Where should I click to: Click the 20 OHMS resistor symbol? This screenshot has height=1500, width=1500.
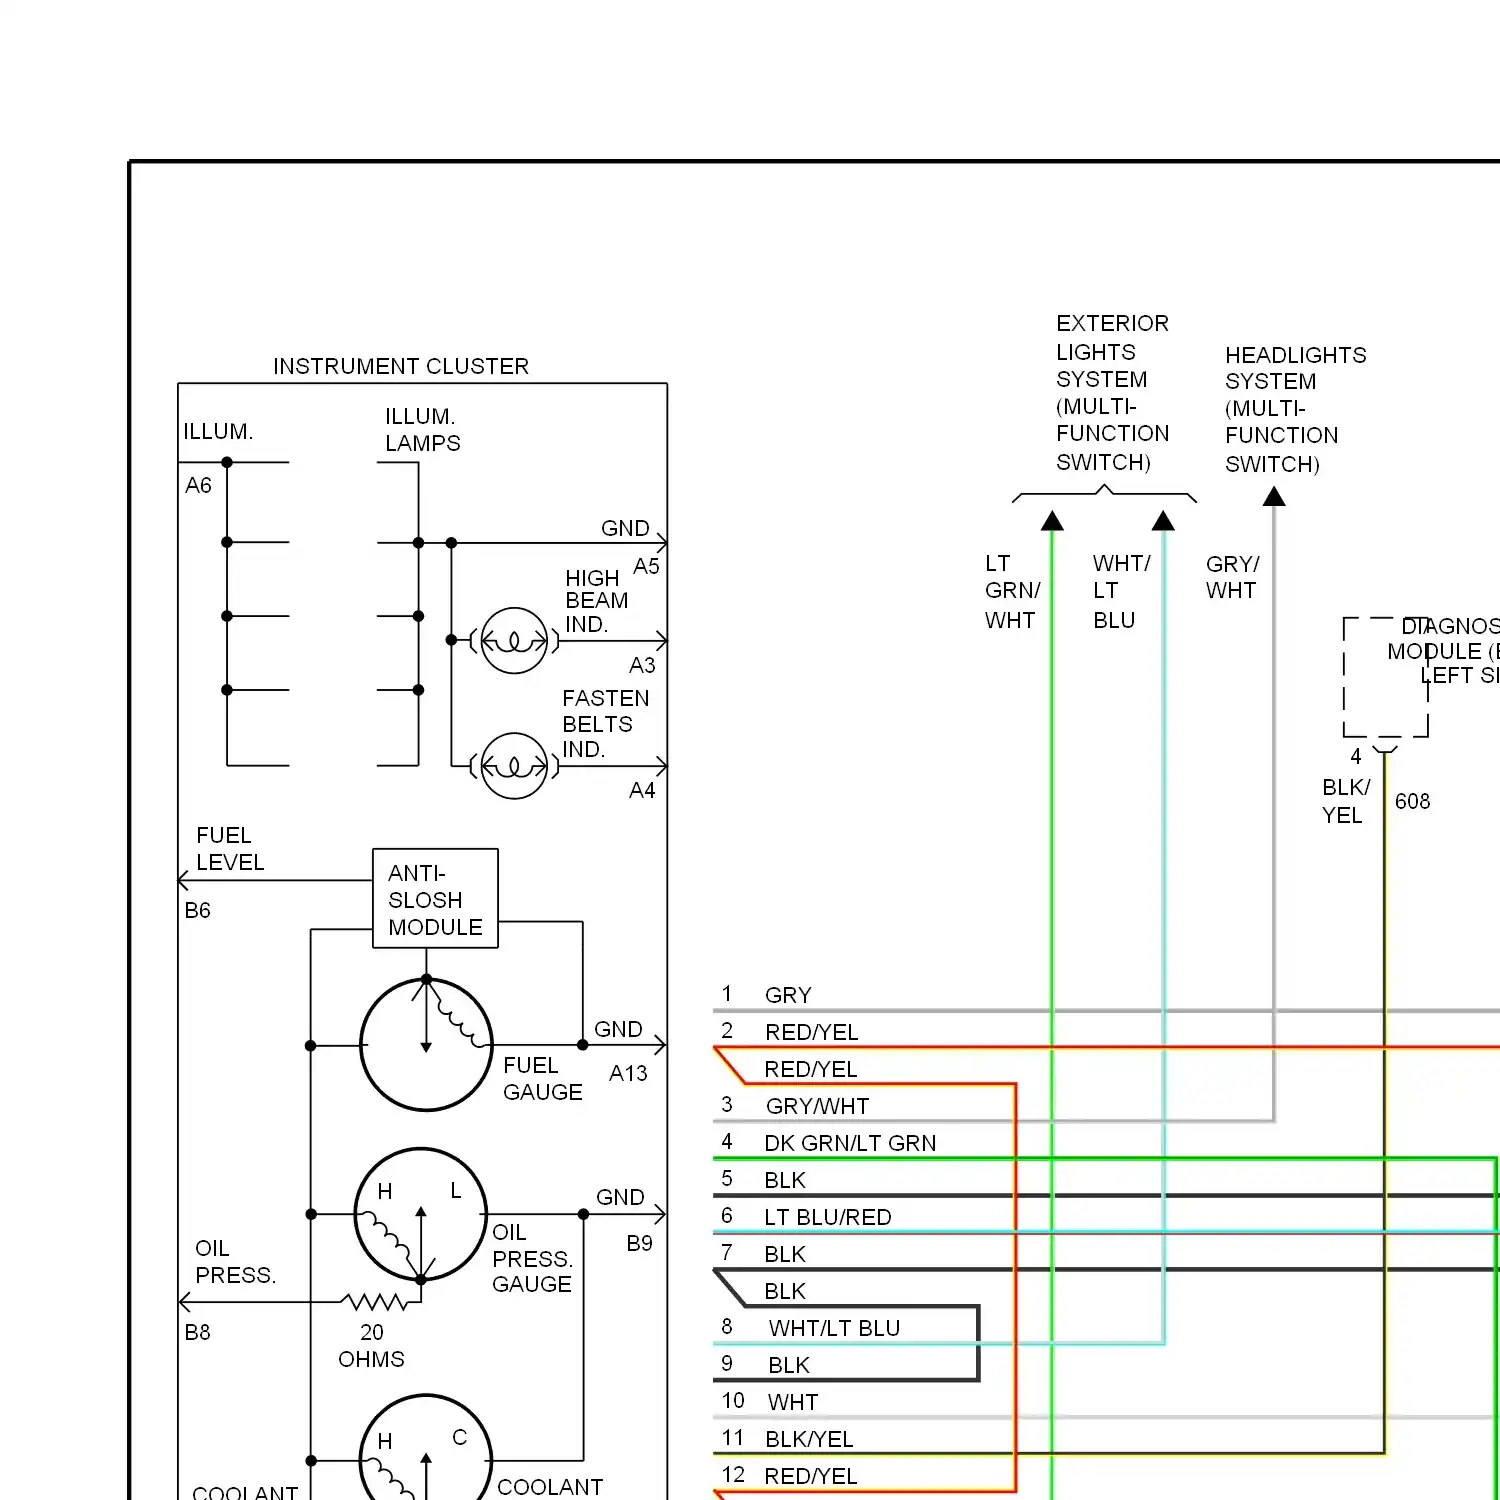375,1302
